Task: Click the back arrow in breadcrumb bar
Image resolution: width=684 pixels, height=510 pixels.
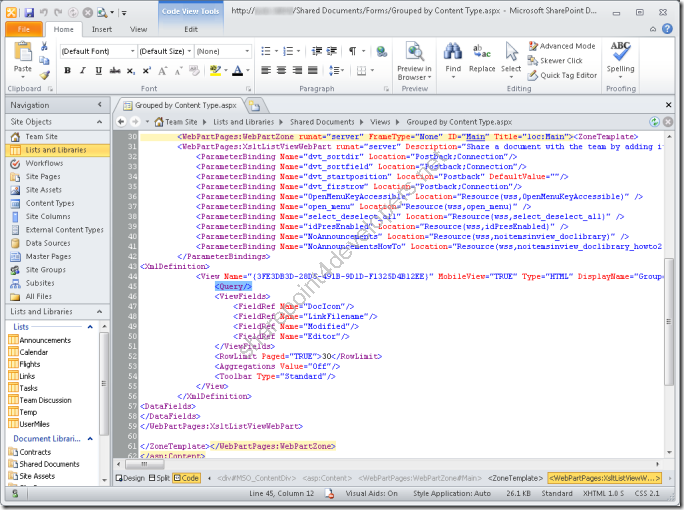Action: tap(121, 122)
